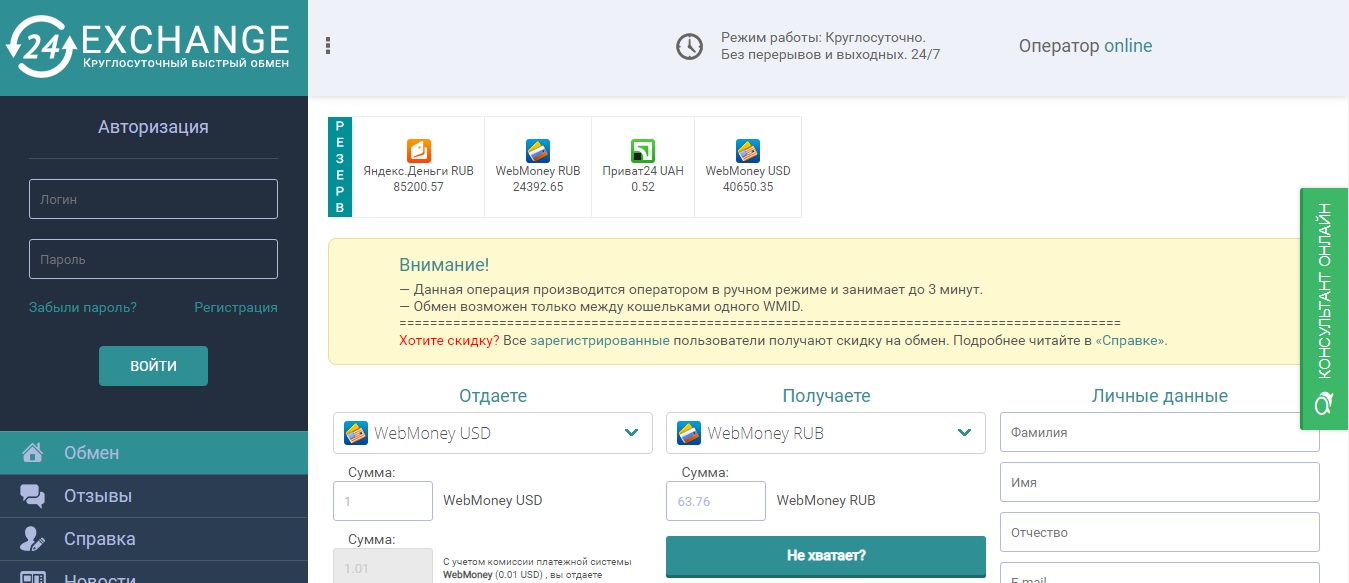The image size is (1349, 583).
Task: Click the WebMoney USD reserve icon
Action: 748,151
